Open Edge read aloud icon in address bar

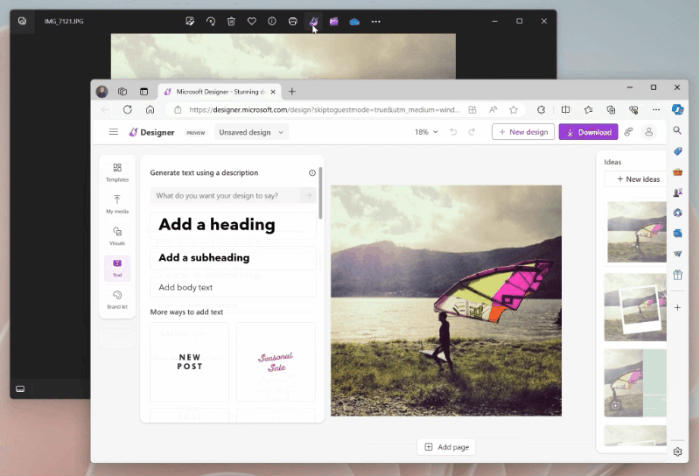(x=493, y=110)
